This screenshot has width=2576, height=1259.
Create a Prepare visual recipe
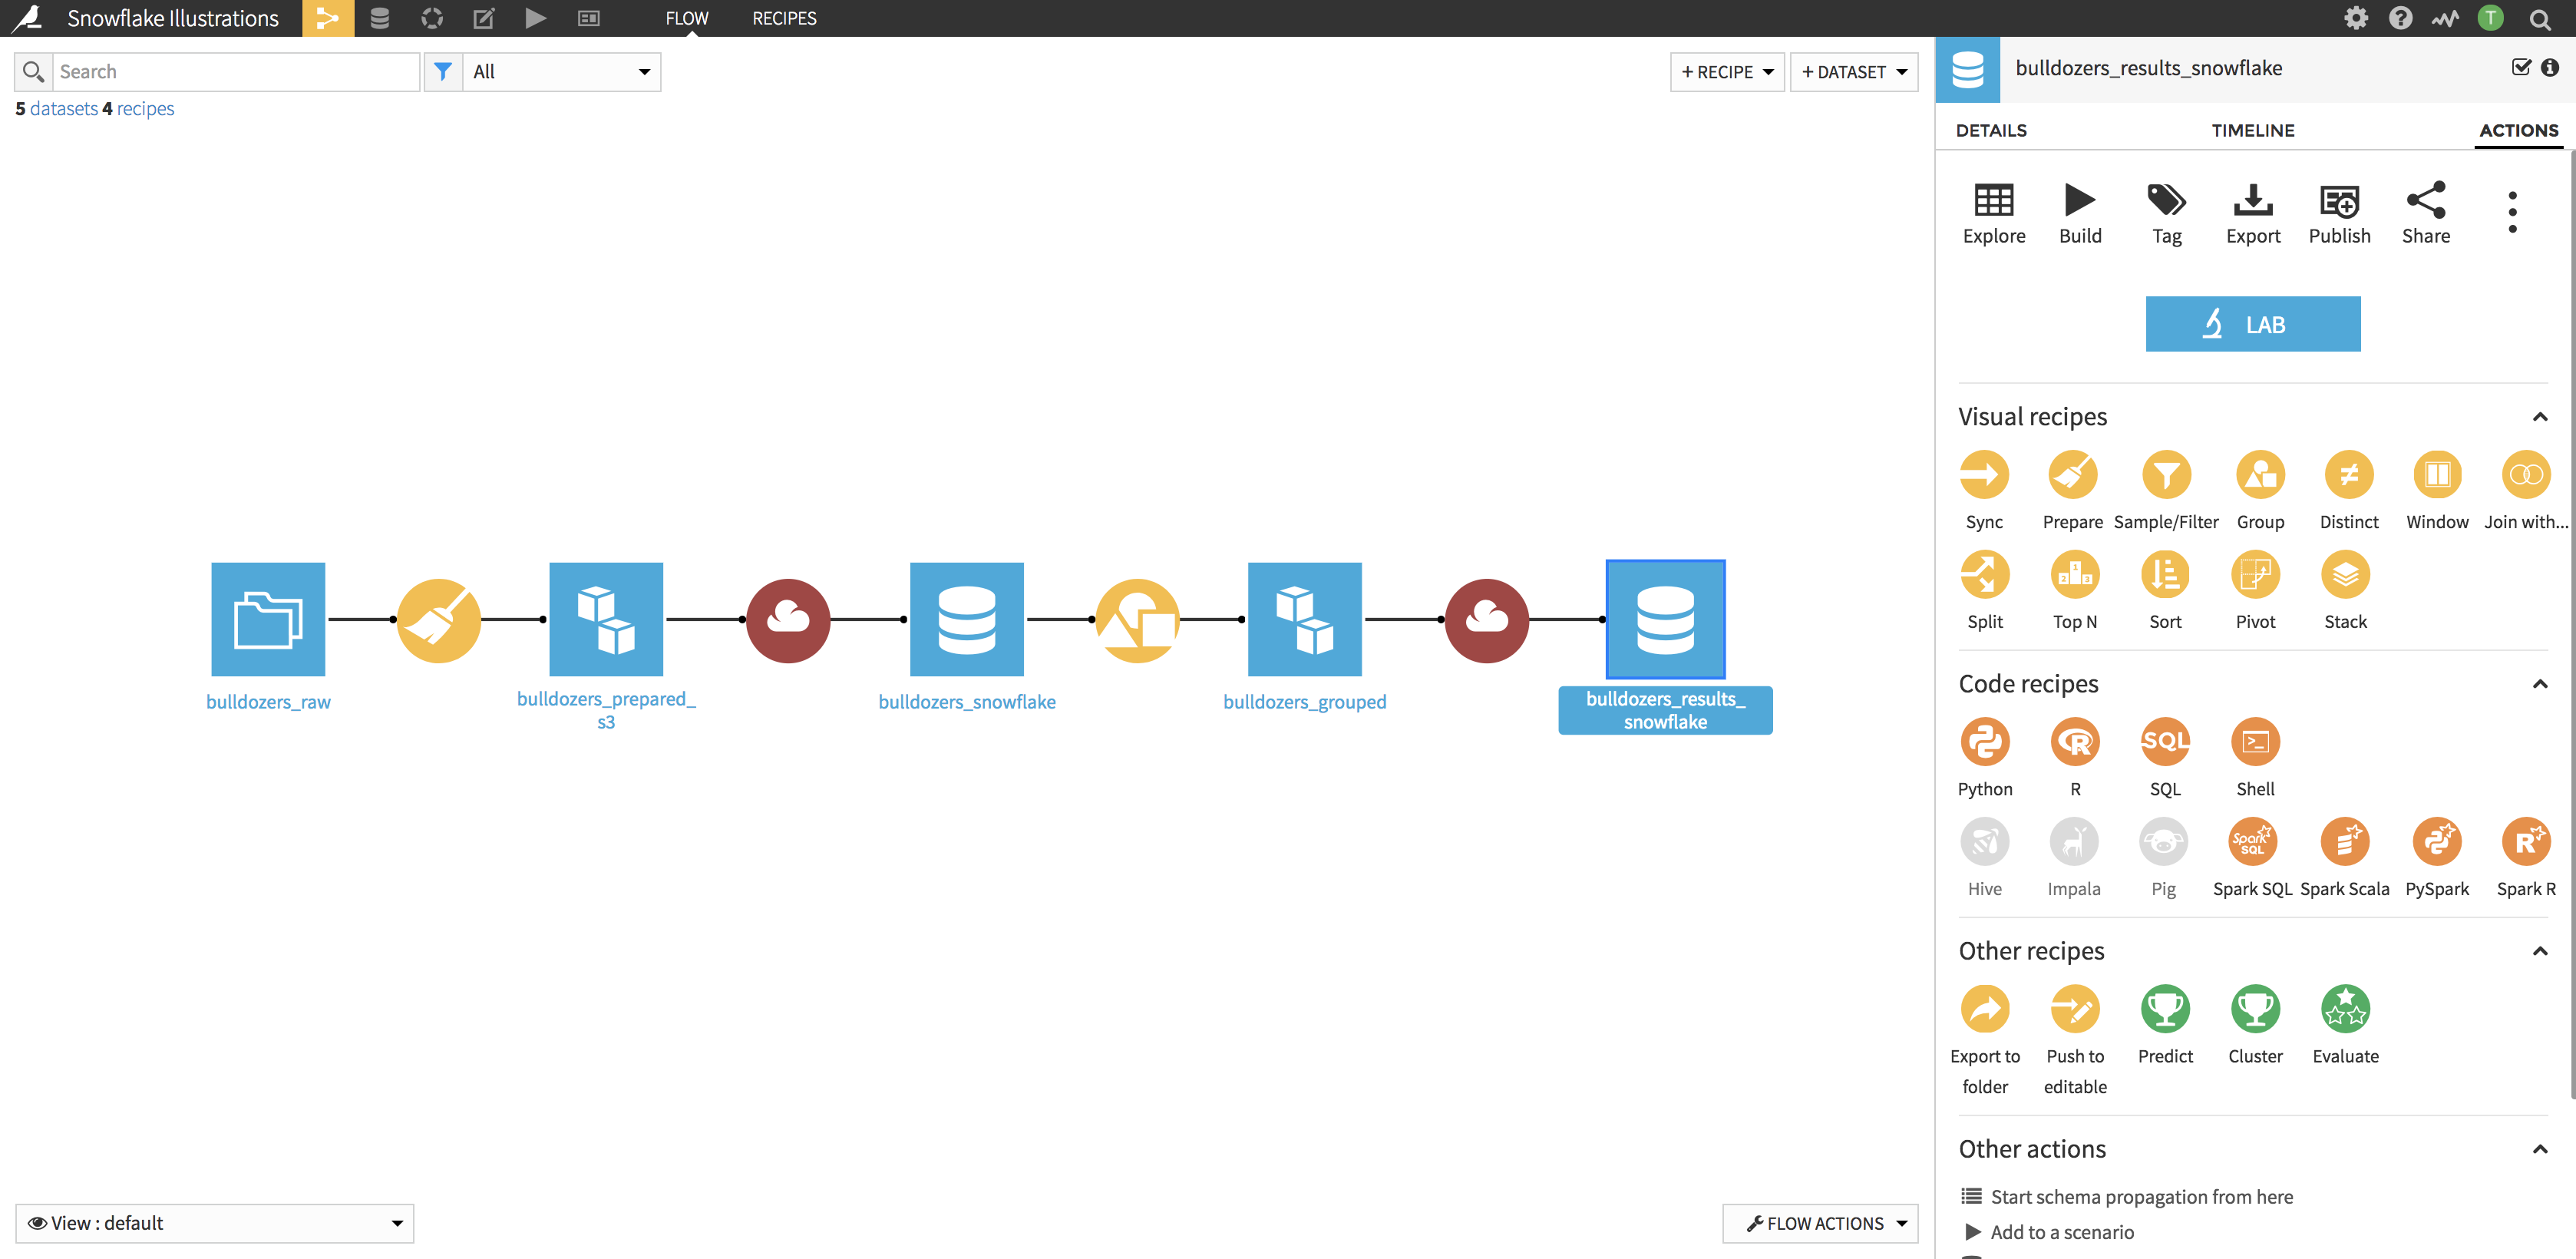[2073, 474]
